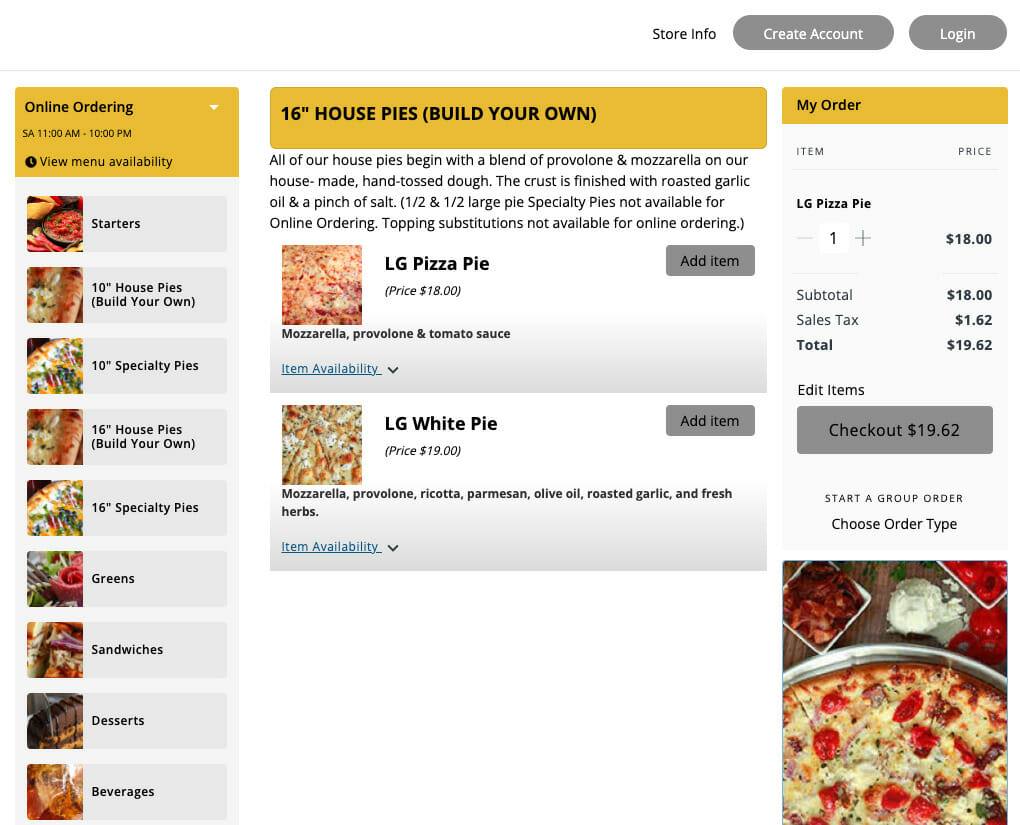Click Checkout $19.62
This screenshot has width=1020, height=825.
pyautogui.click(x=894, y=429)
